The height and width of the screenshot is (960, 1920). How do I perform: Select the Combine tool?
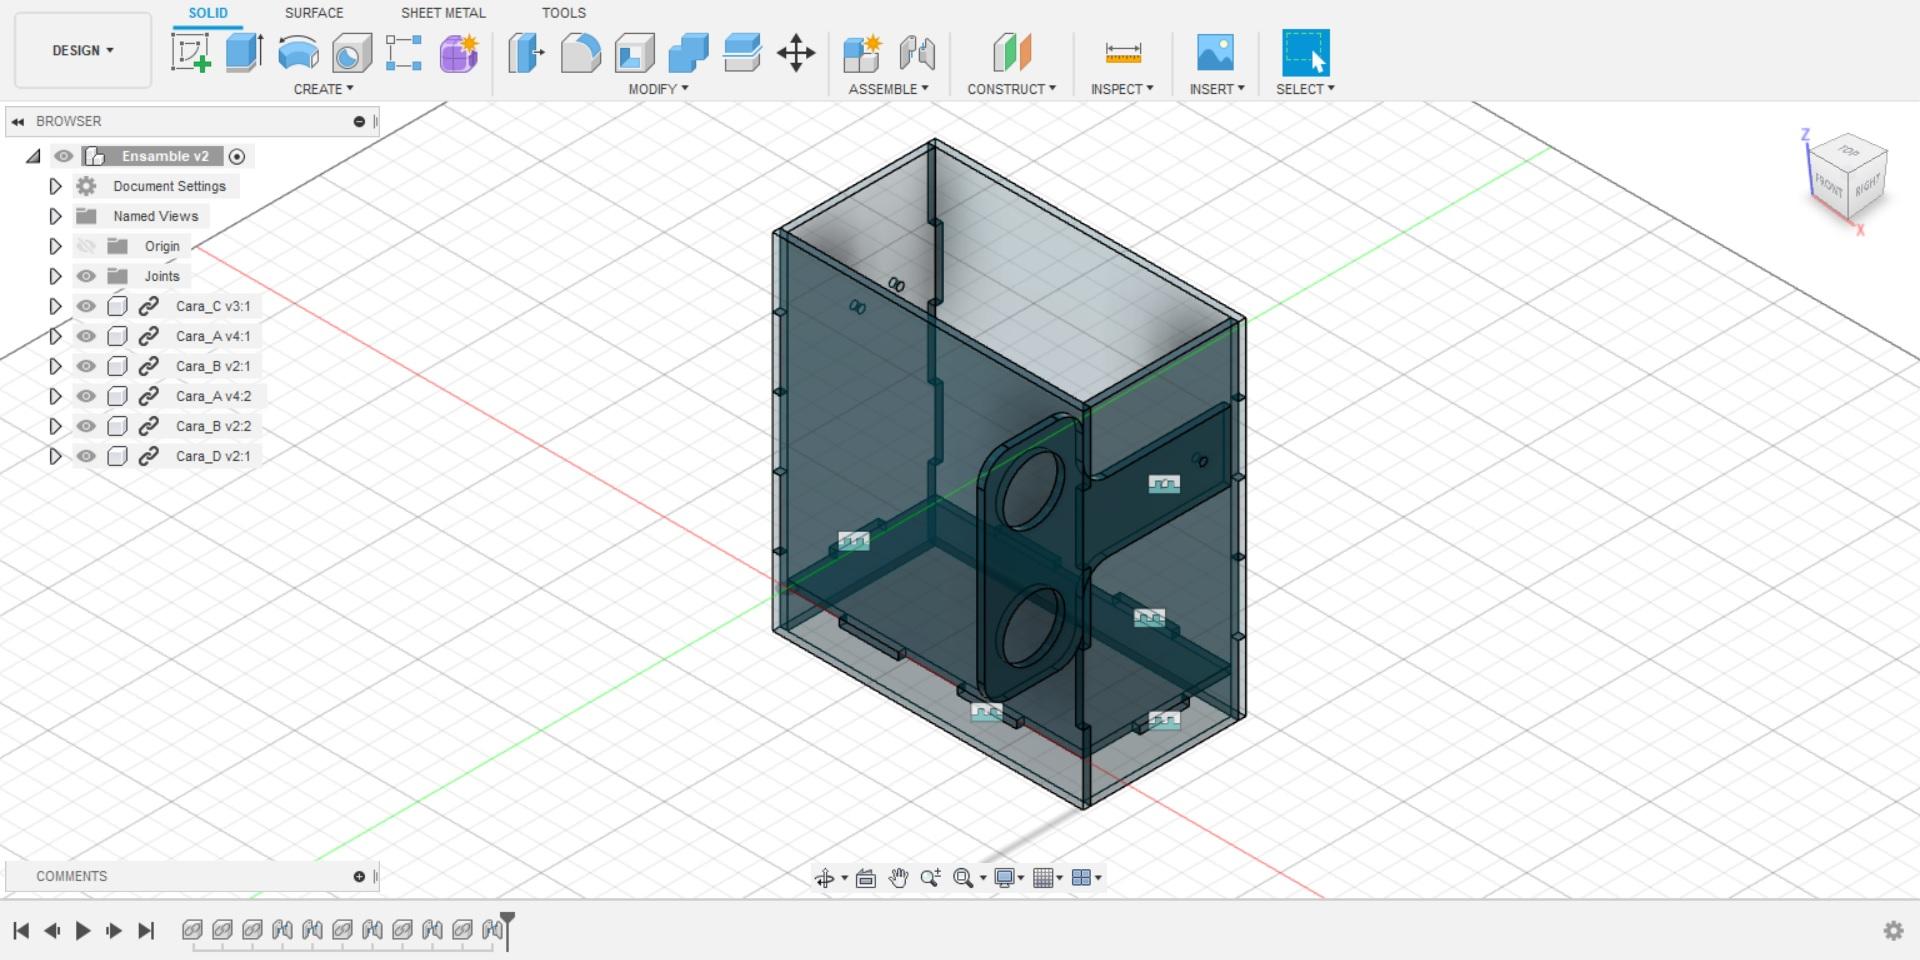point(688,52)
